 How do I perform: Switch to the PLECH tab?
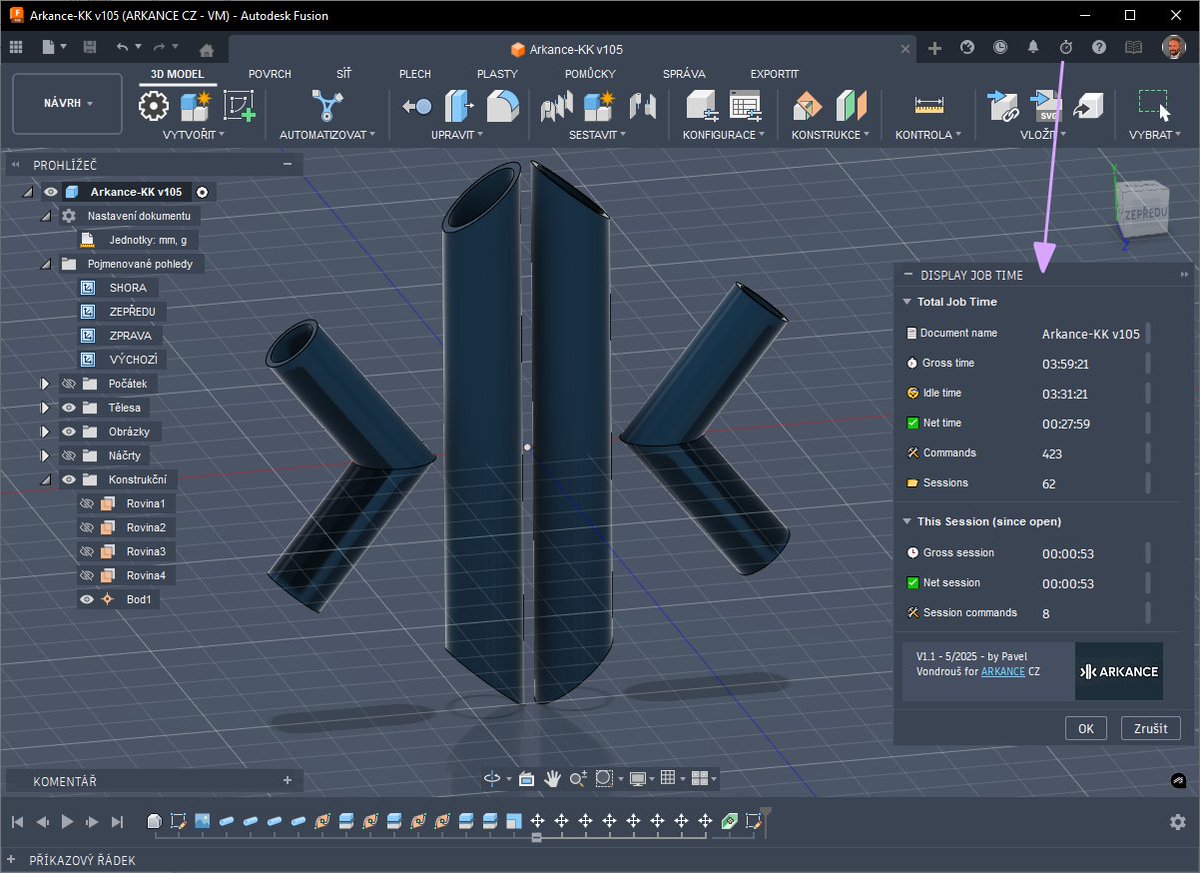click(415, 74)
